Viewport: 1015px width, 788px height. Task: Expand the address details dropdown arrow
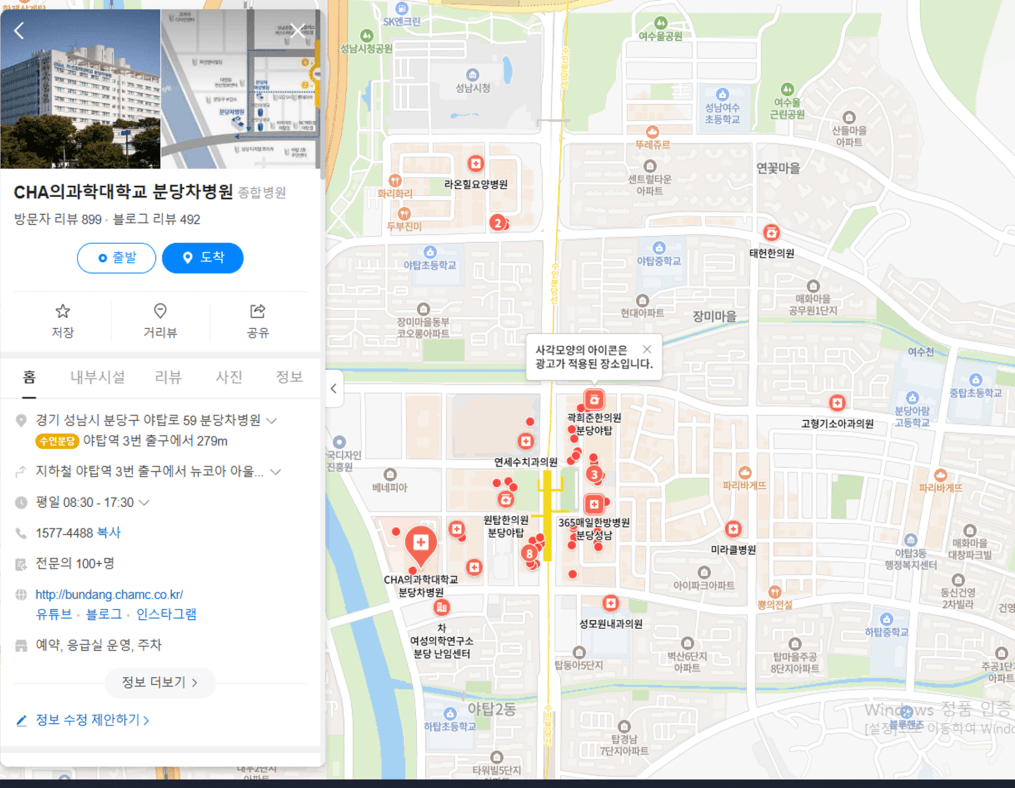tap(272, 421)
